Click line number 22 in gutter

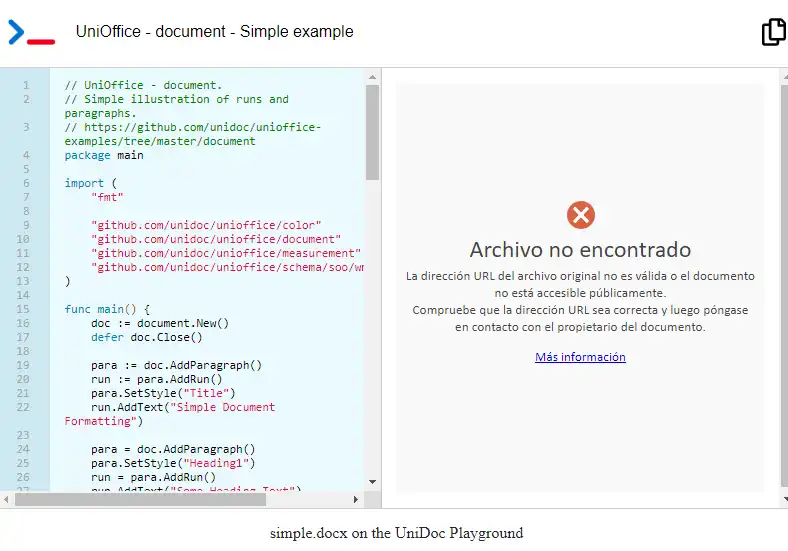[x=24, y=407]
